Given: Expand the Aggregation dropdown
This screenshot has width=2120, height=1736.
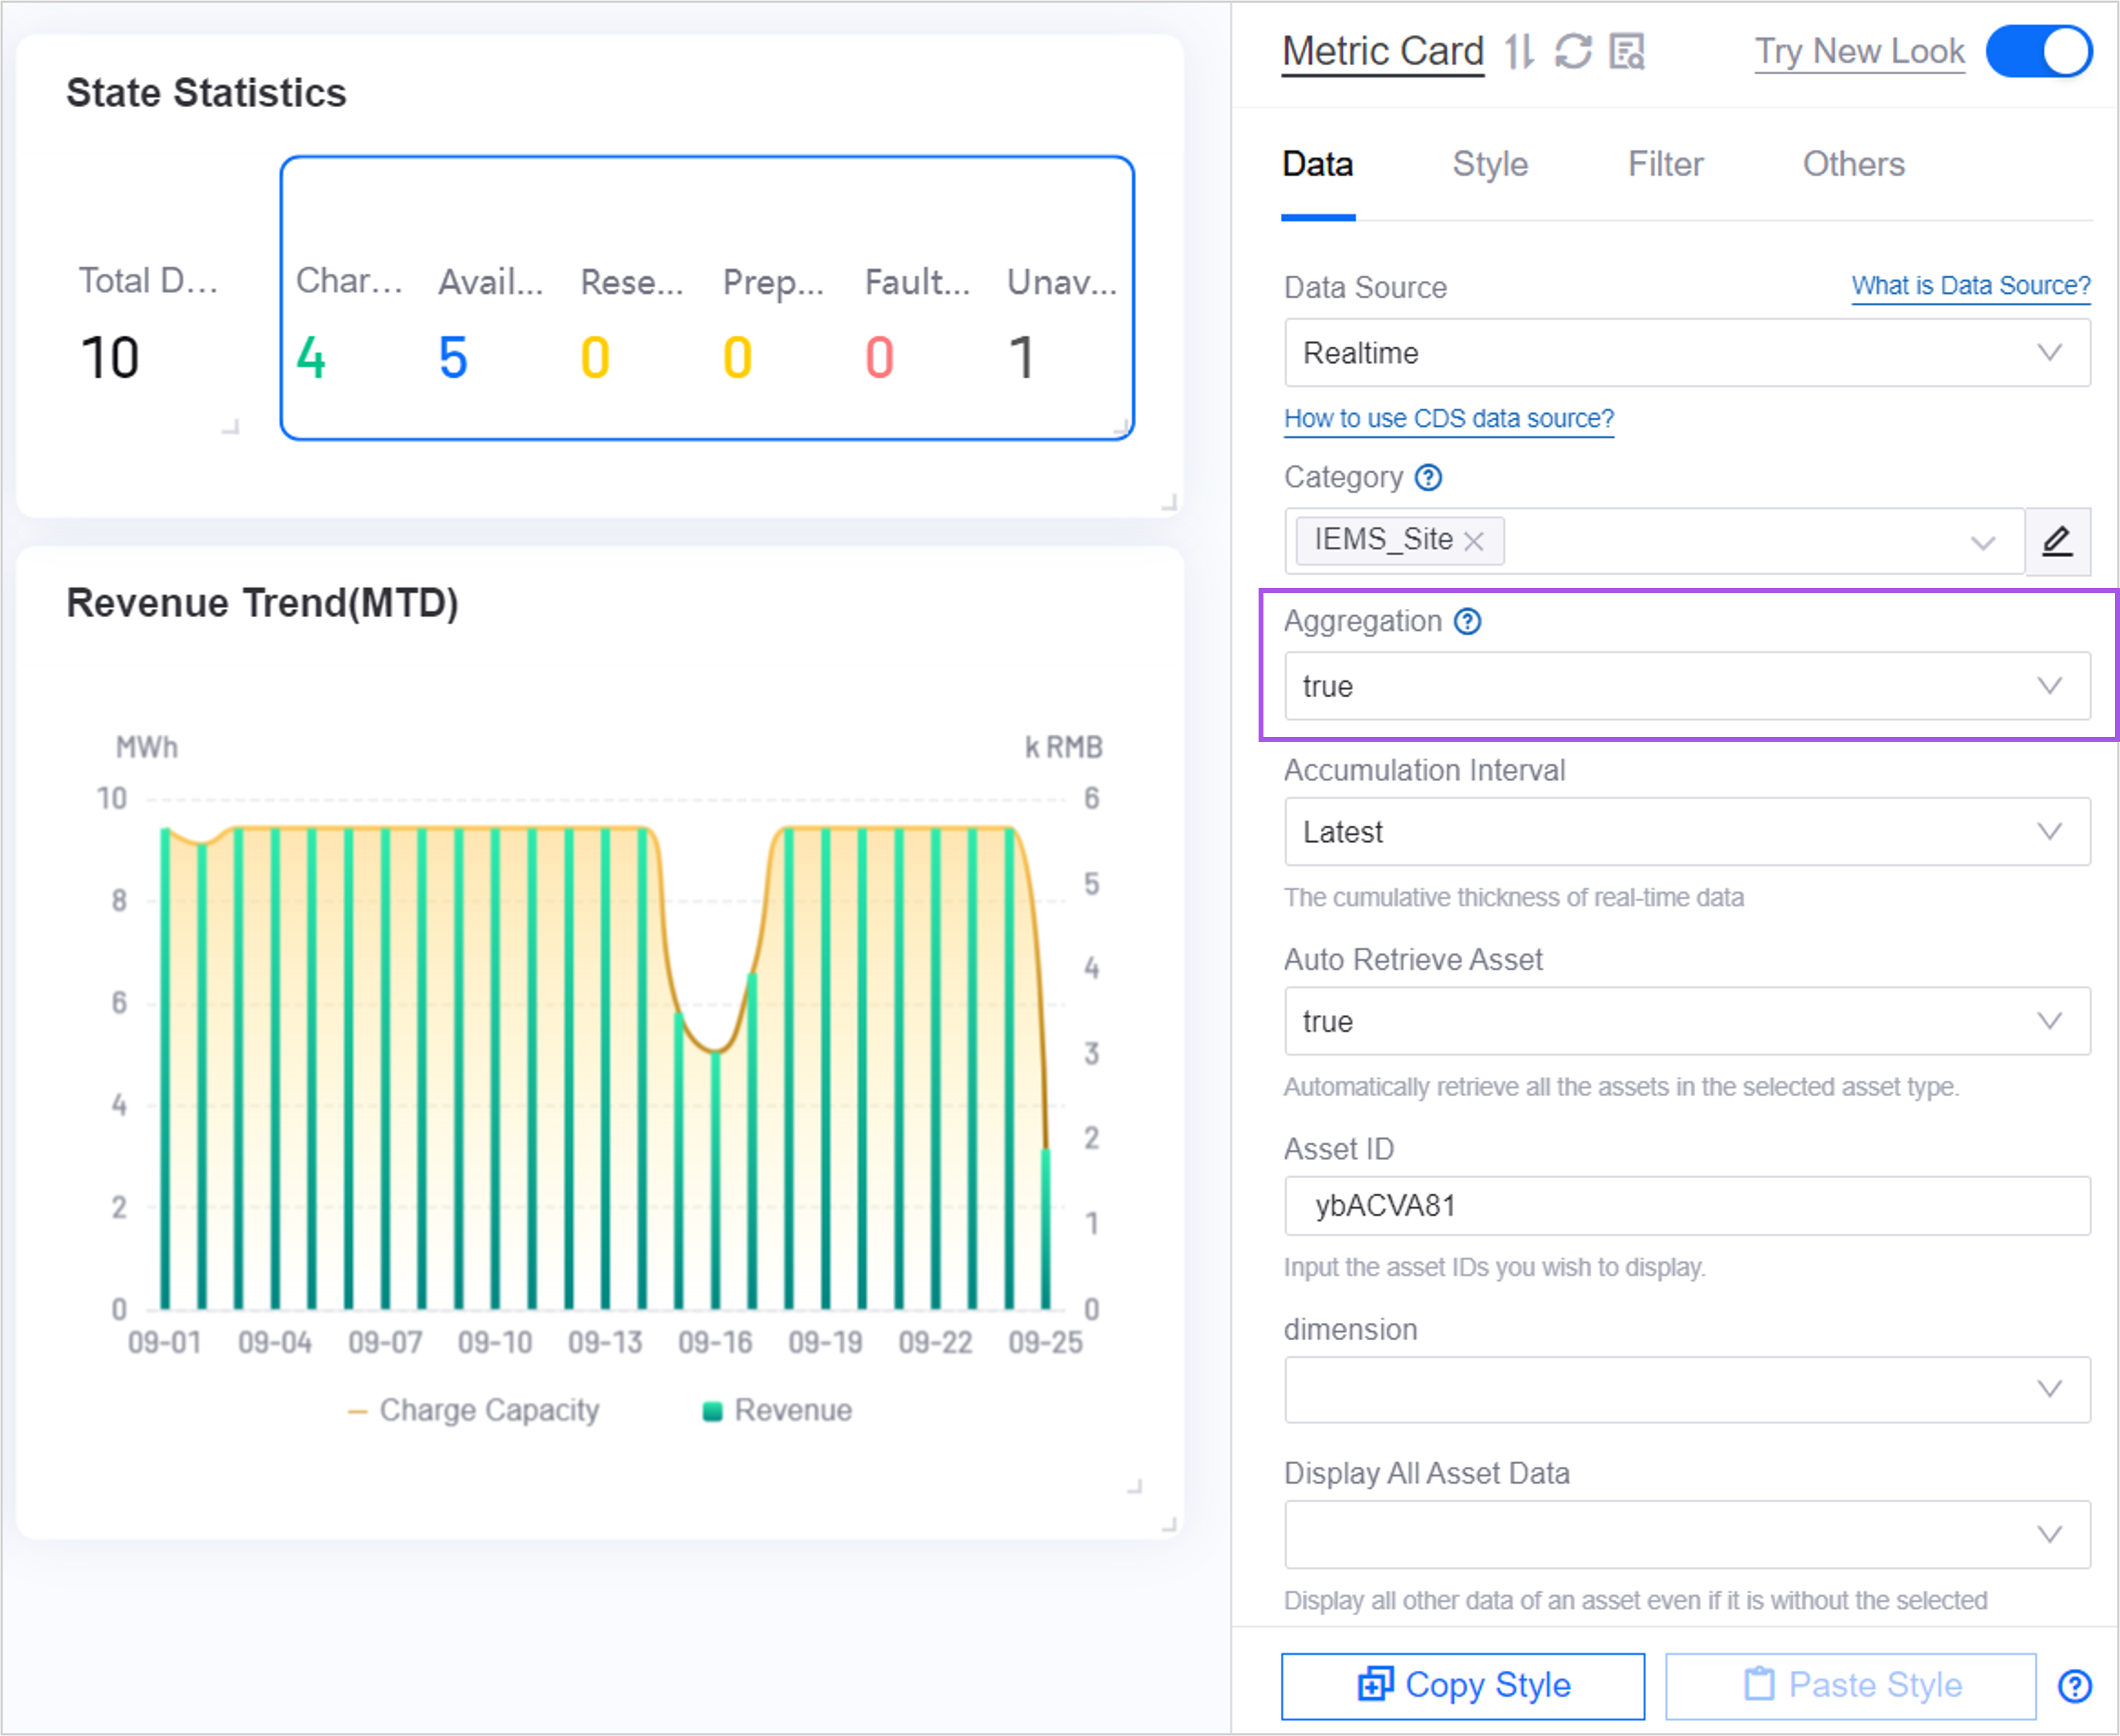Looking at the screenshot, I should [1686, 686].
